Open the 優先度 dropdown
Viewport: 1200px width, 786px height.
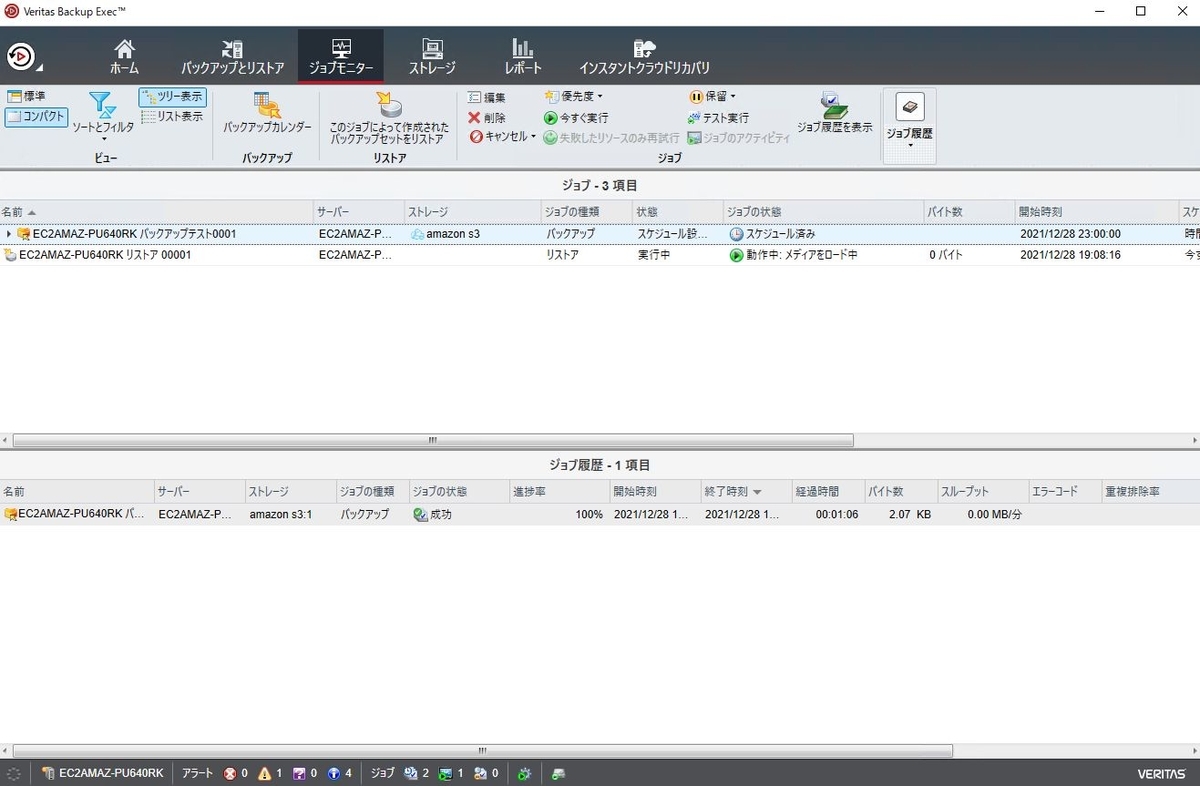click(x=573, y=97)
